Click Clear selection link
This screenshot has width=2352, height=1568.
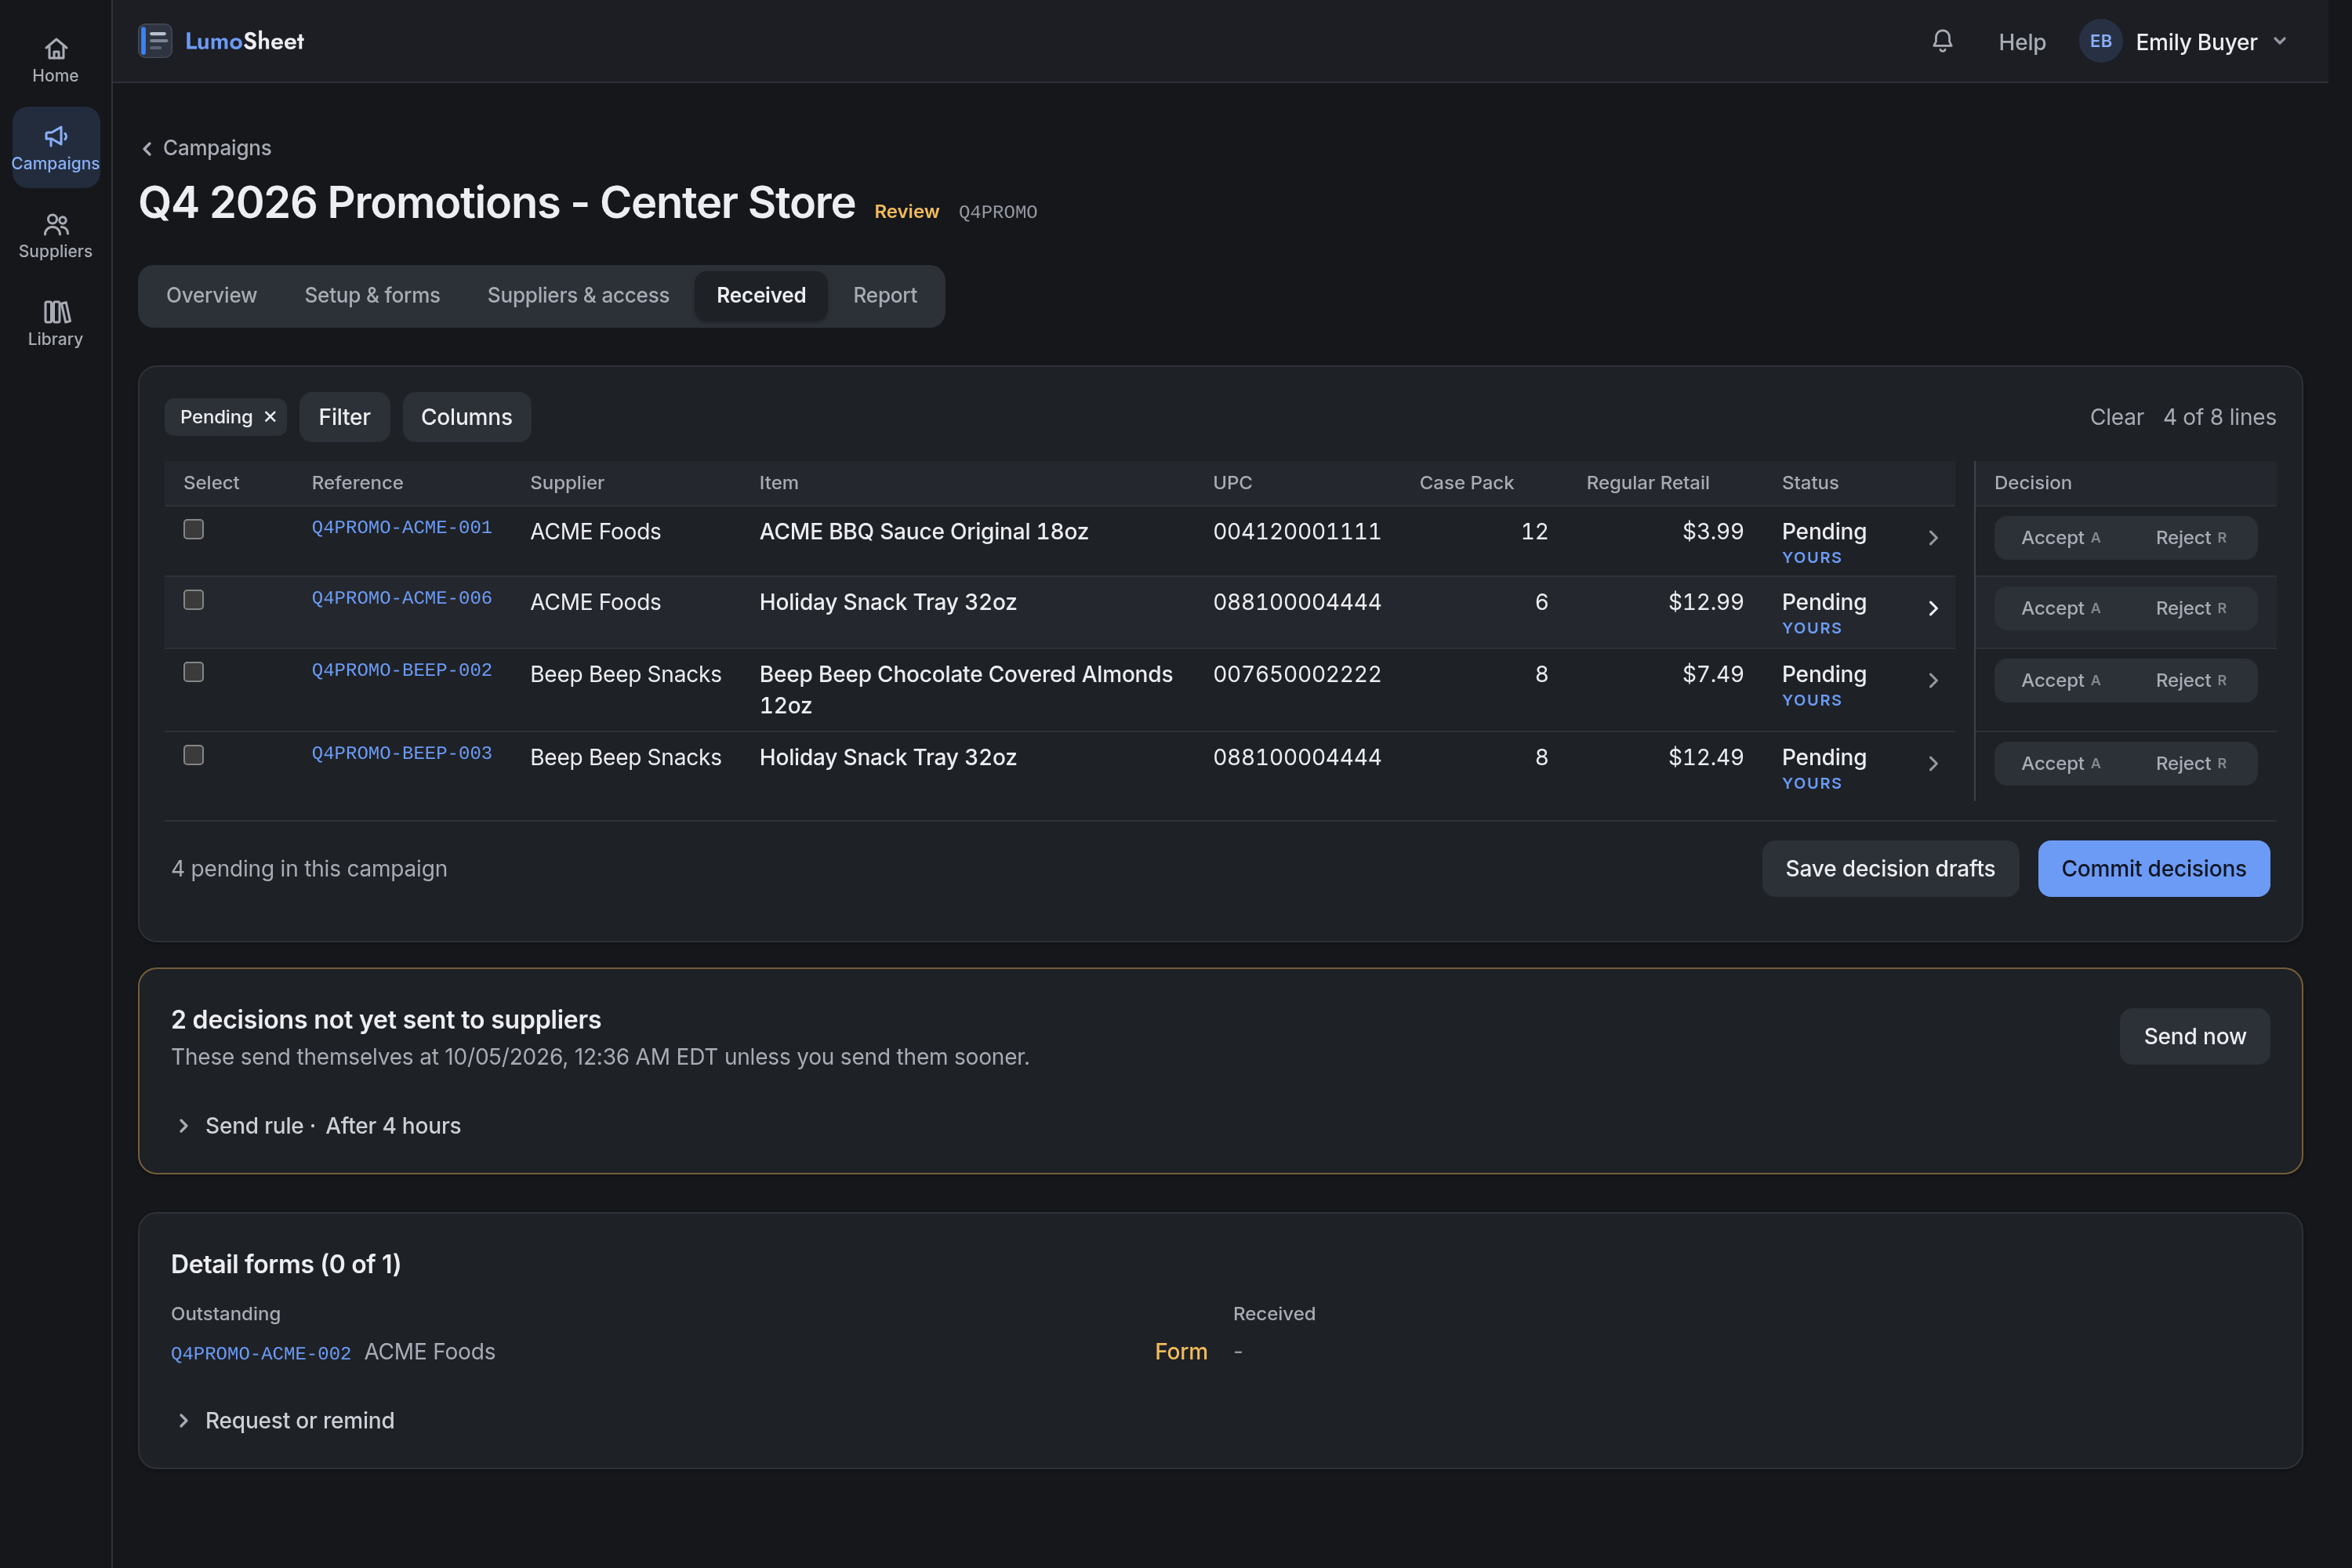coord(2116,417)
